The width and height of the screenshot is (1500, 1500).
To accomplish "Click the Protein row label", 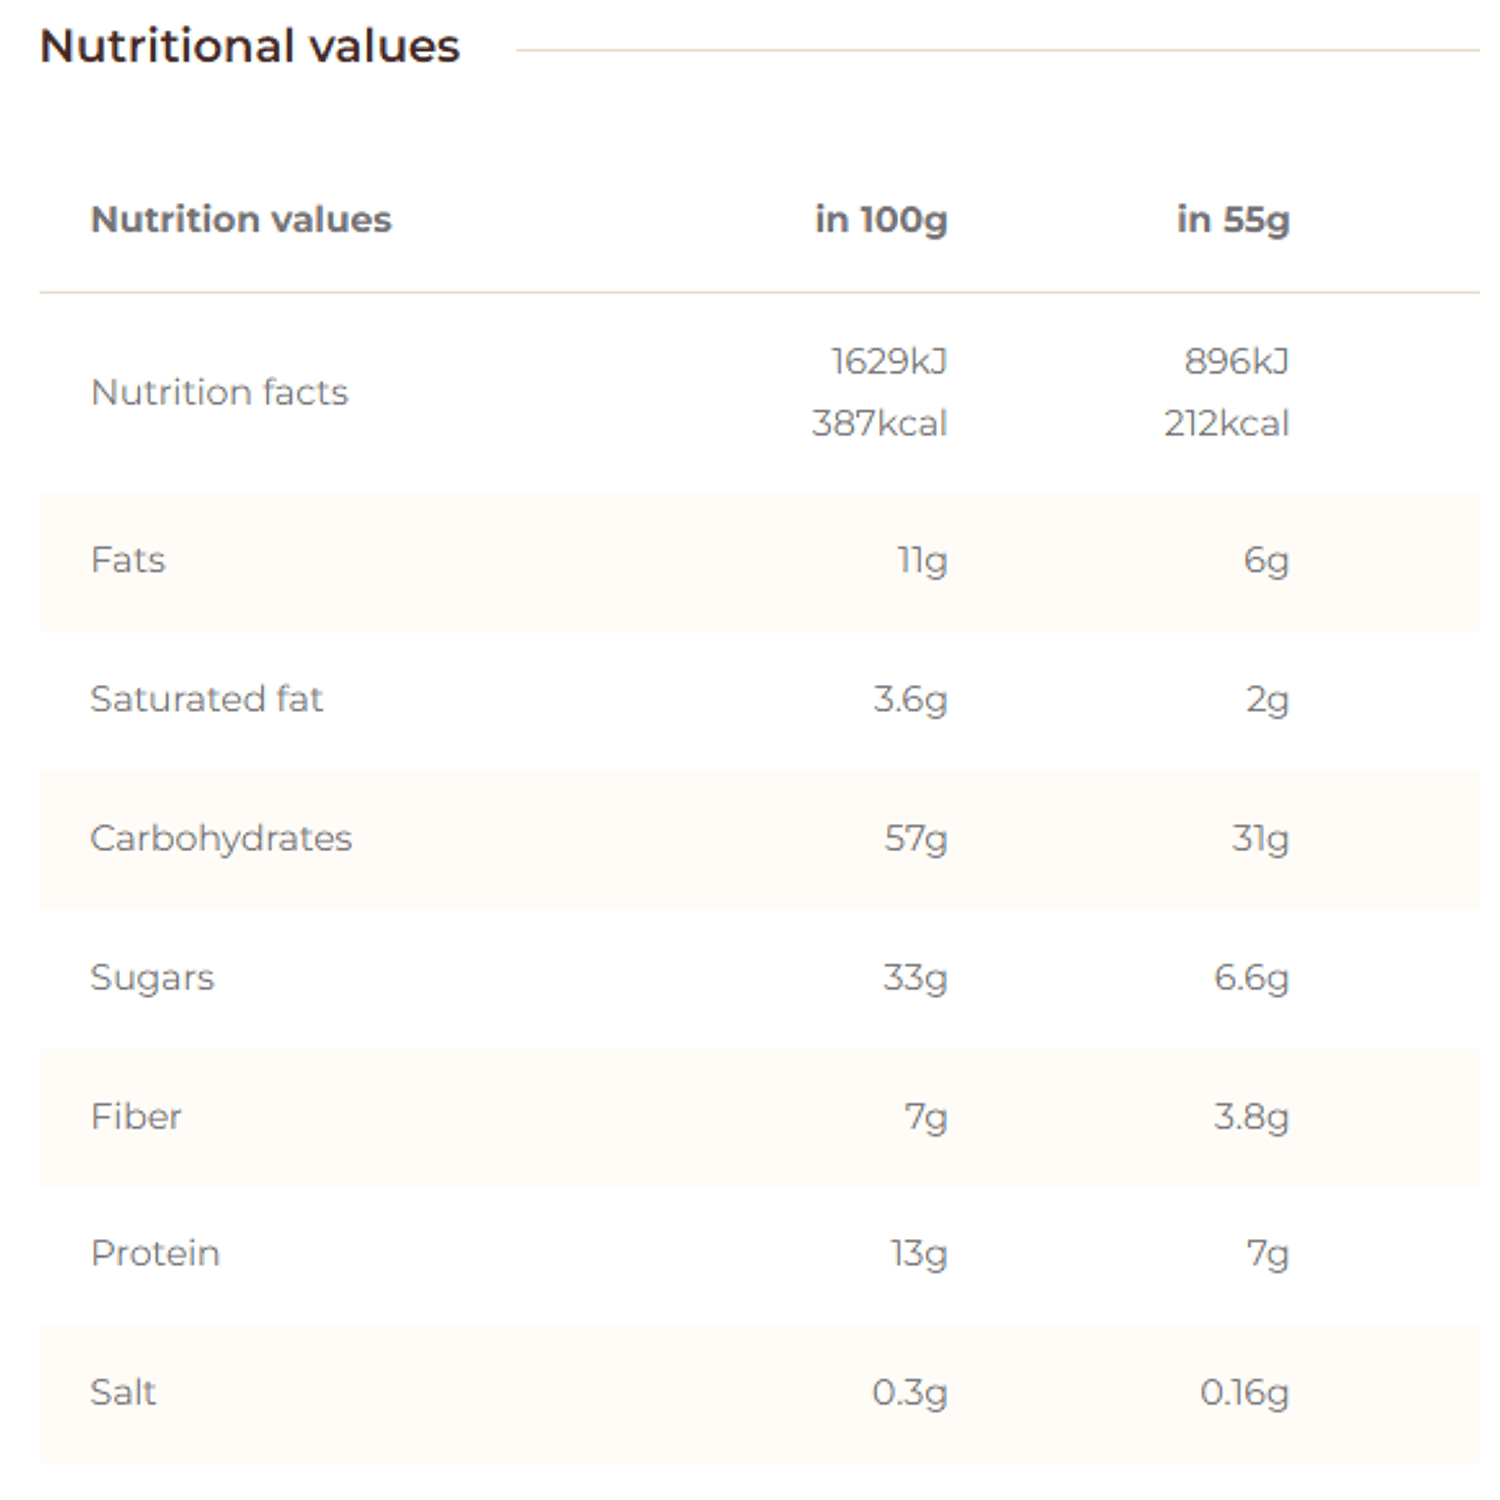I will coord(155,1253).
